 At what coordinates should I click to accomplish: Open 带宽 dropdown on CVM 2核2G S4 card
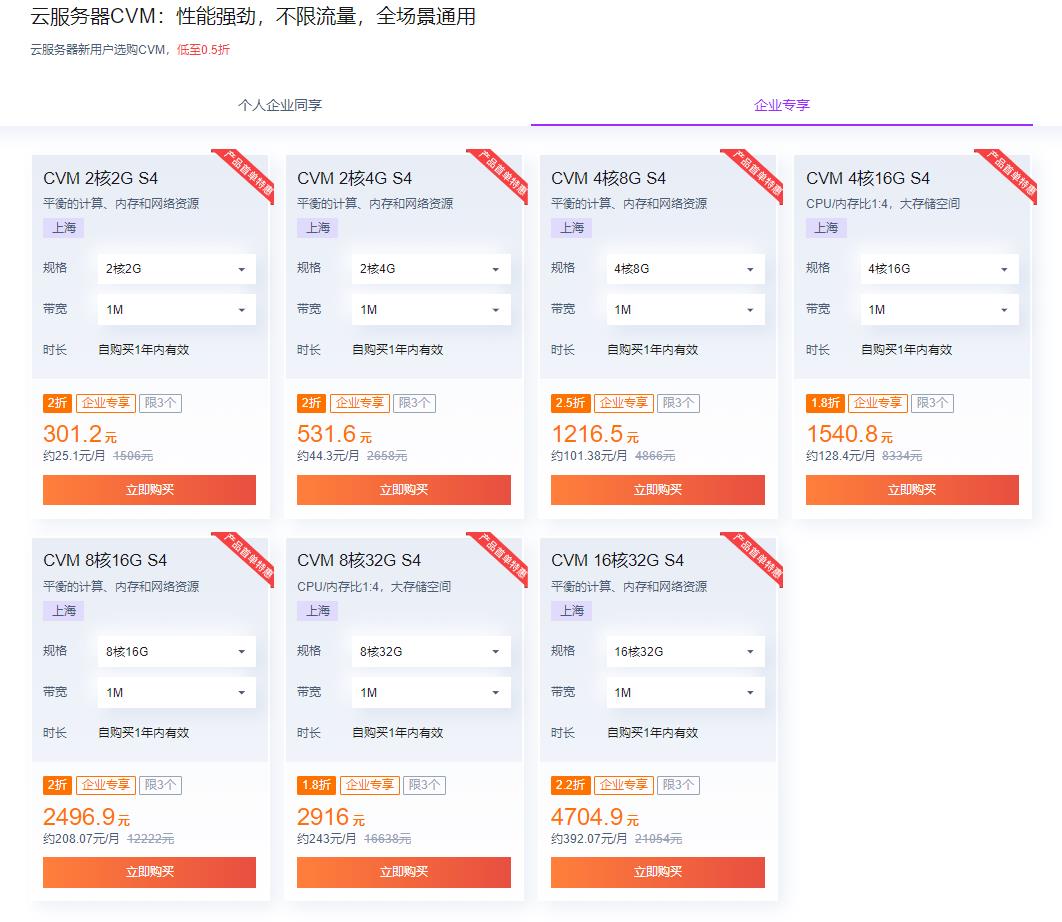tap(177, 310)
